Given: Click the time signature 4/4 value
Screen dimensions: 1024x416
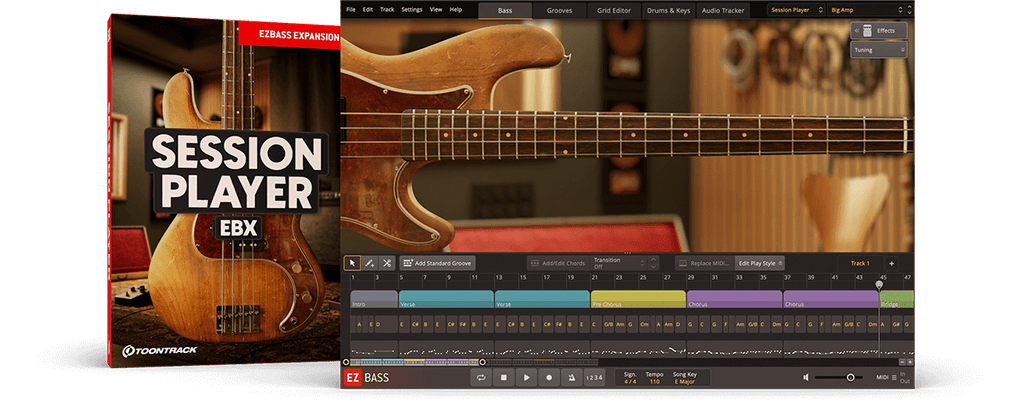Looking at the screenshot, I should coord(630,381).
